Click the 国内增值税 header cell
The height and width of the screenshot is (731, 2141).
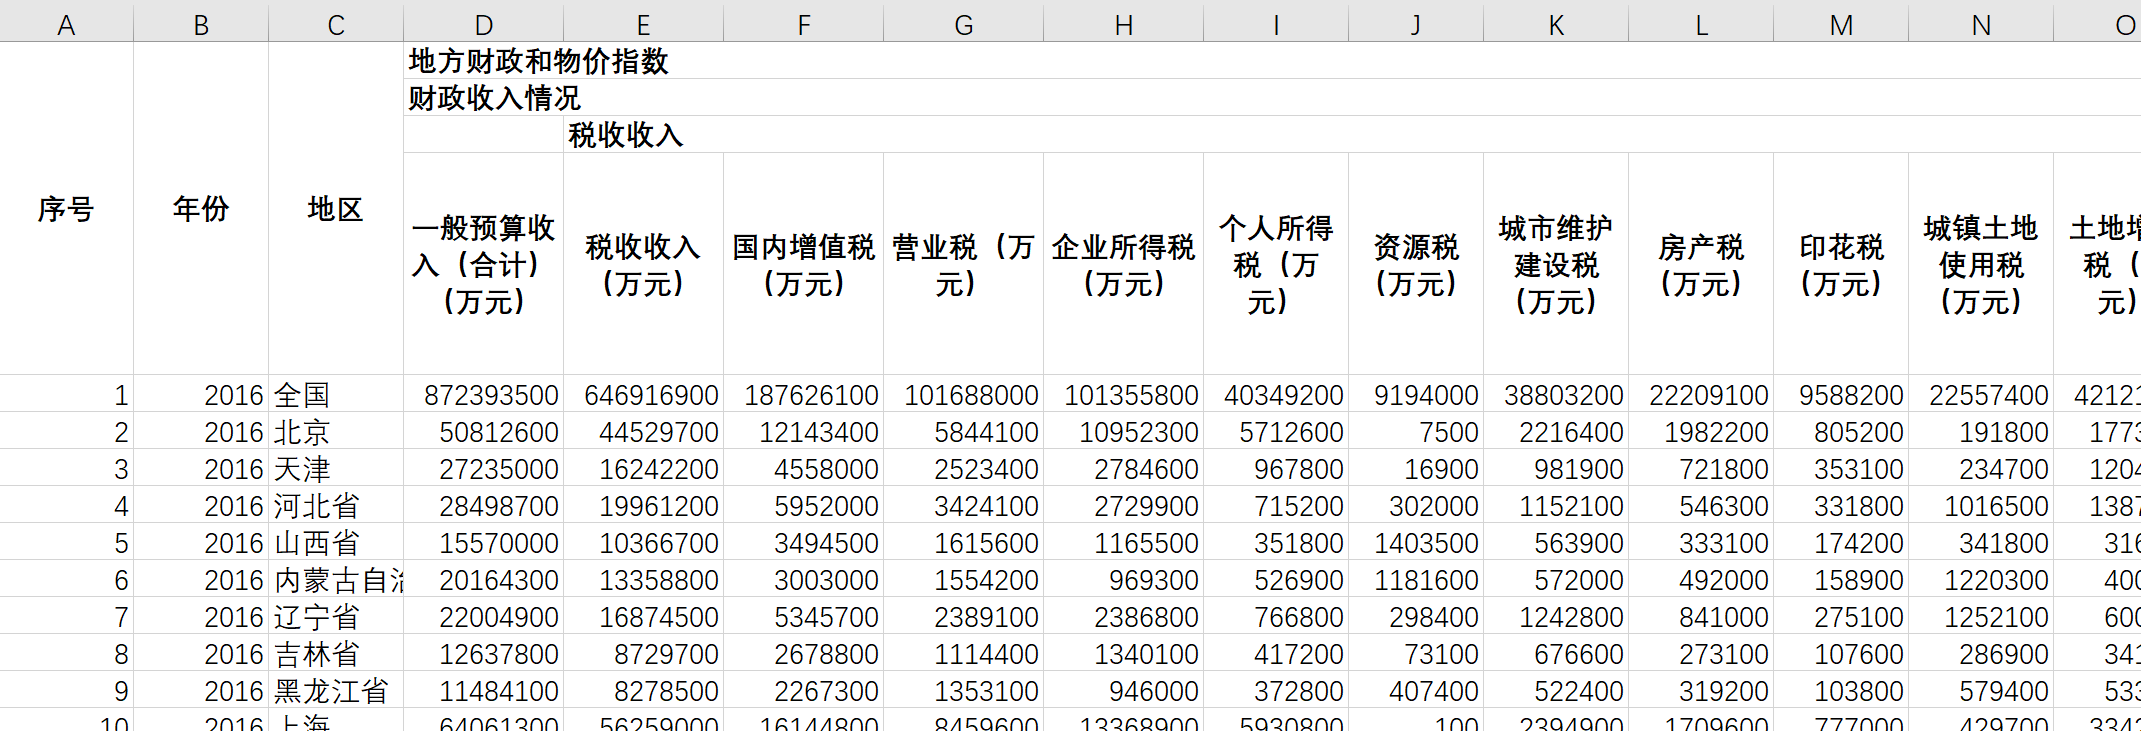[804, 264]
